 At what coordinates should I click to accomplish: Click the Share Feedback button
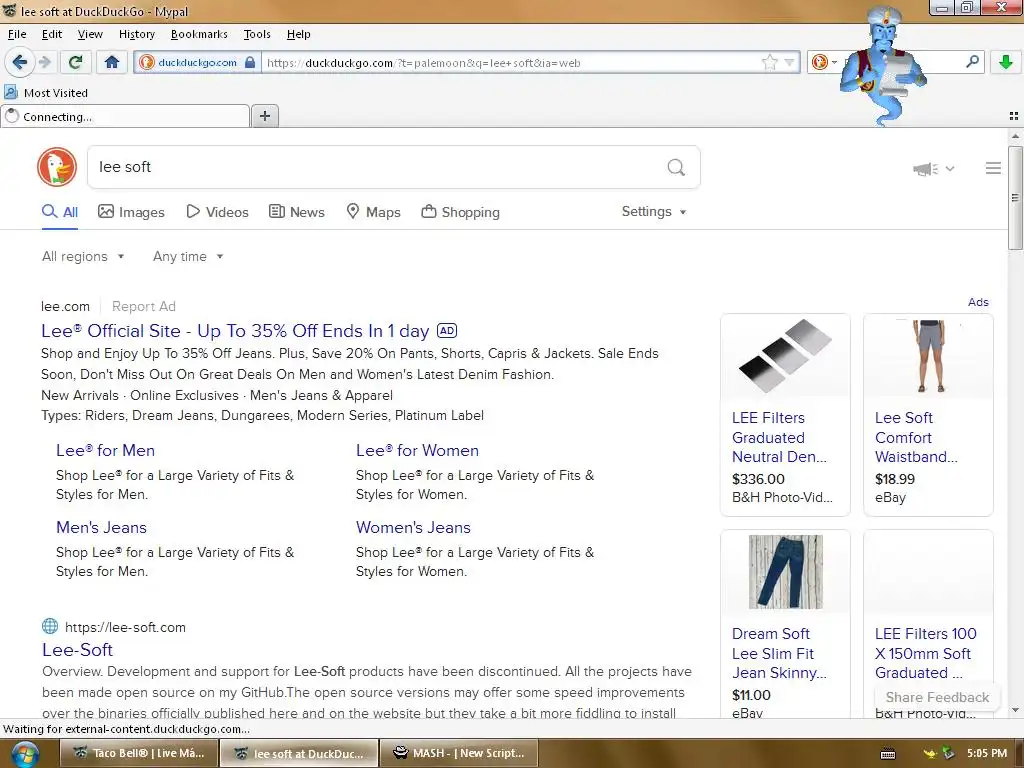tap(937, 697)
